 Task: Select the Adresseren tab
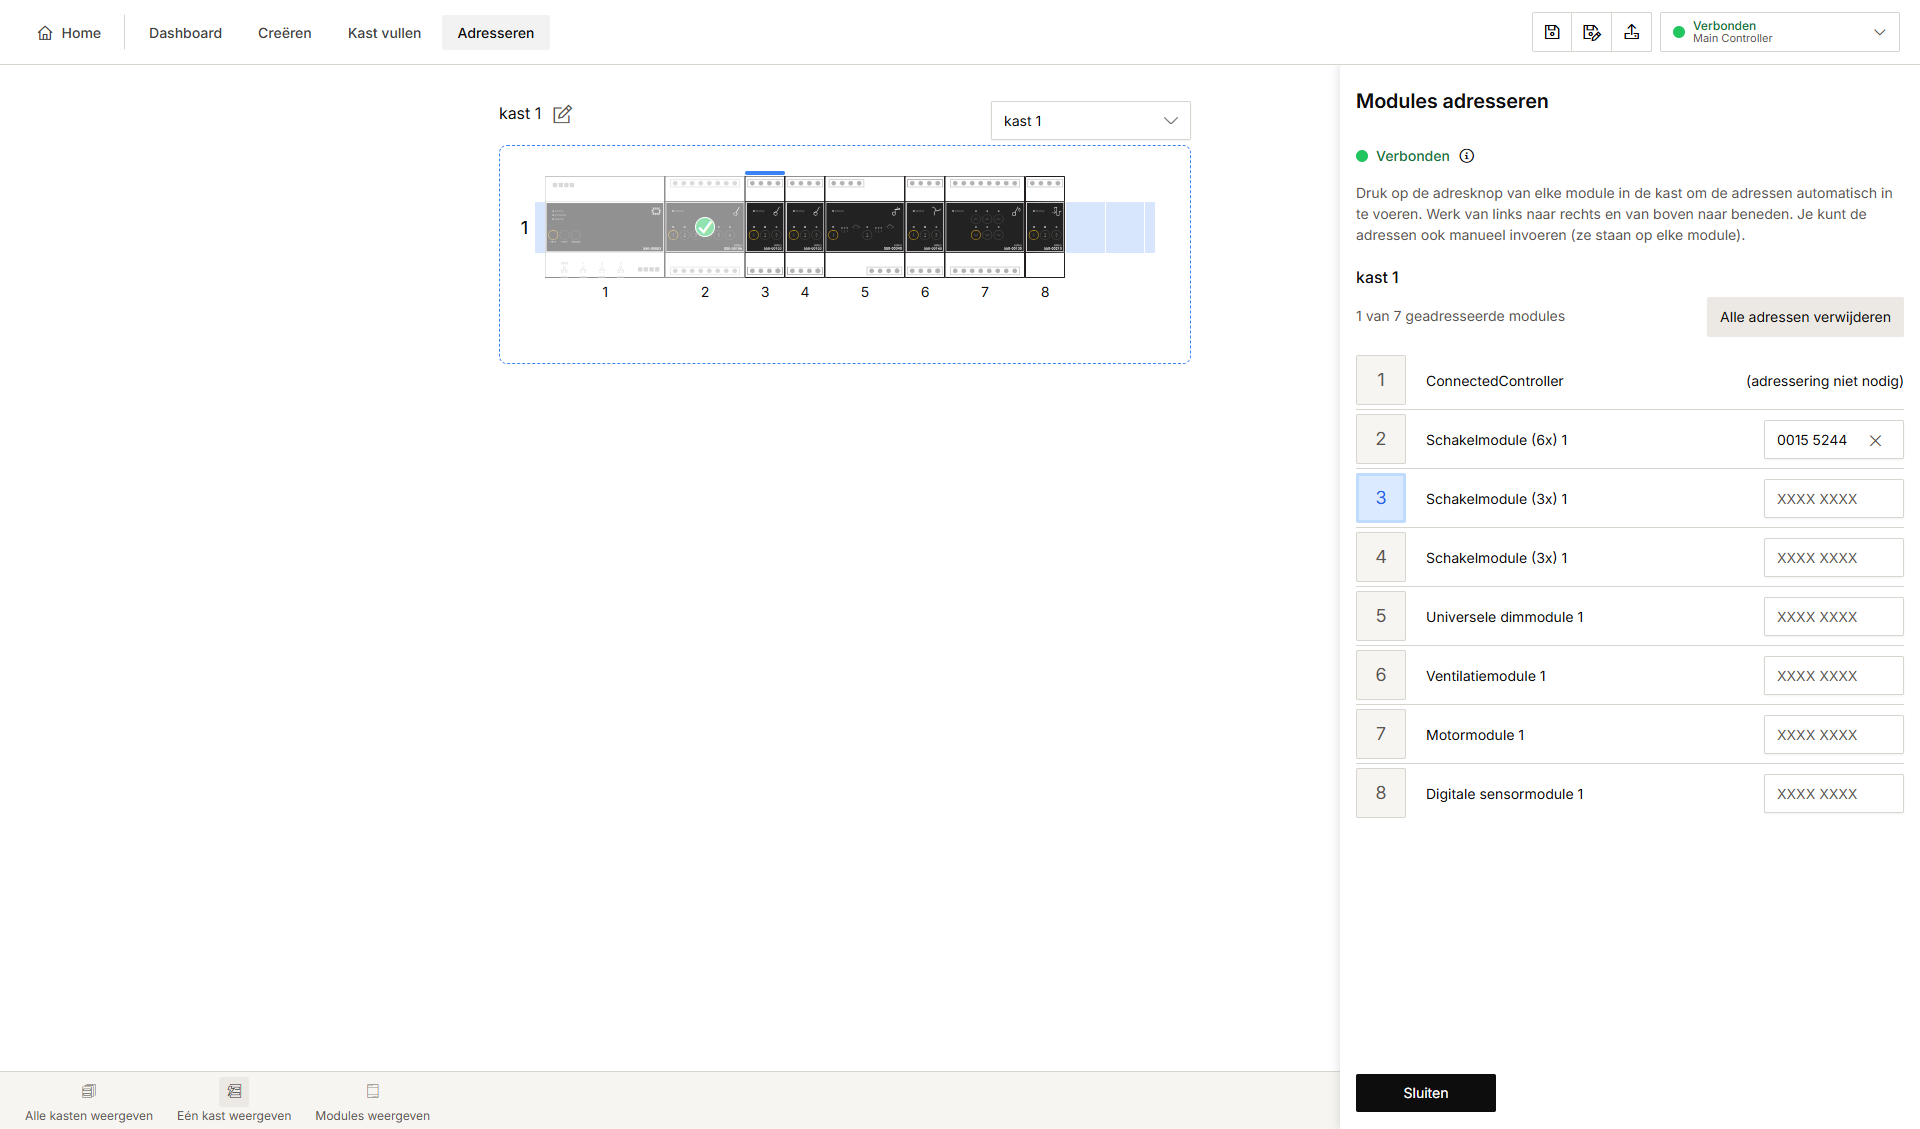coord(496,33)
